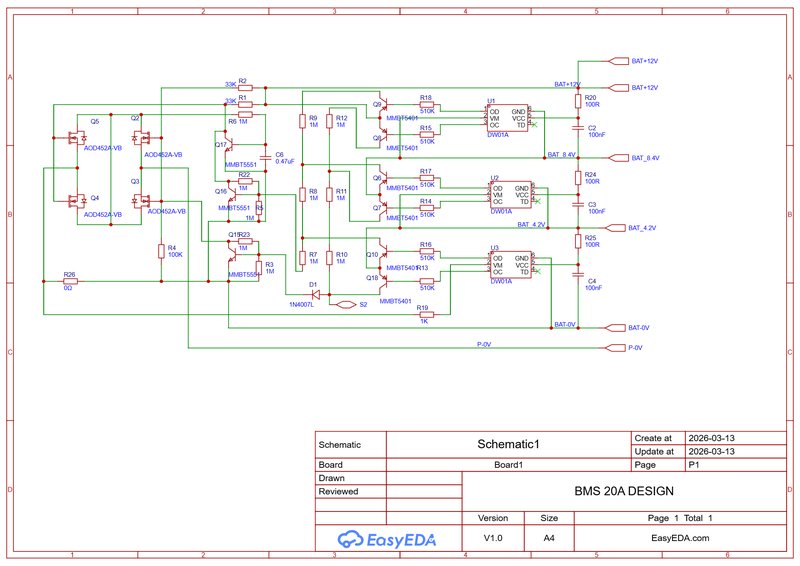Select resistor R12 1M
This screenshot has height=566, width=800.
click(330, 121)
